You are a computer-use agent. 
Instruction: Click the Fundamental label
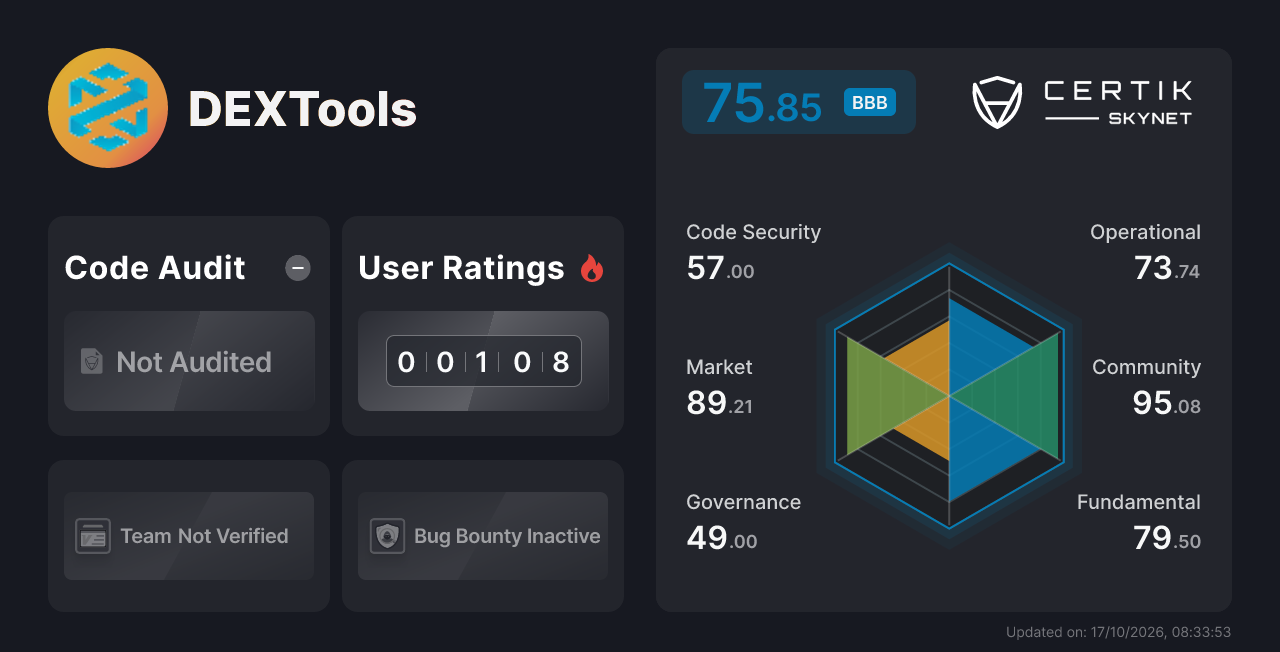1139,502
